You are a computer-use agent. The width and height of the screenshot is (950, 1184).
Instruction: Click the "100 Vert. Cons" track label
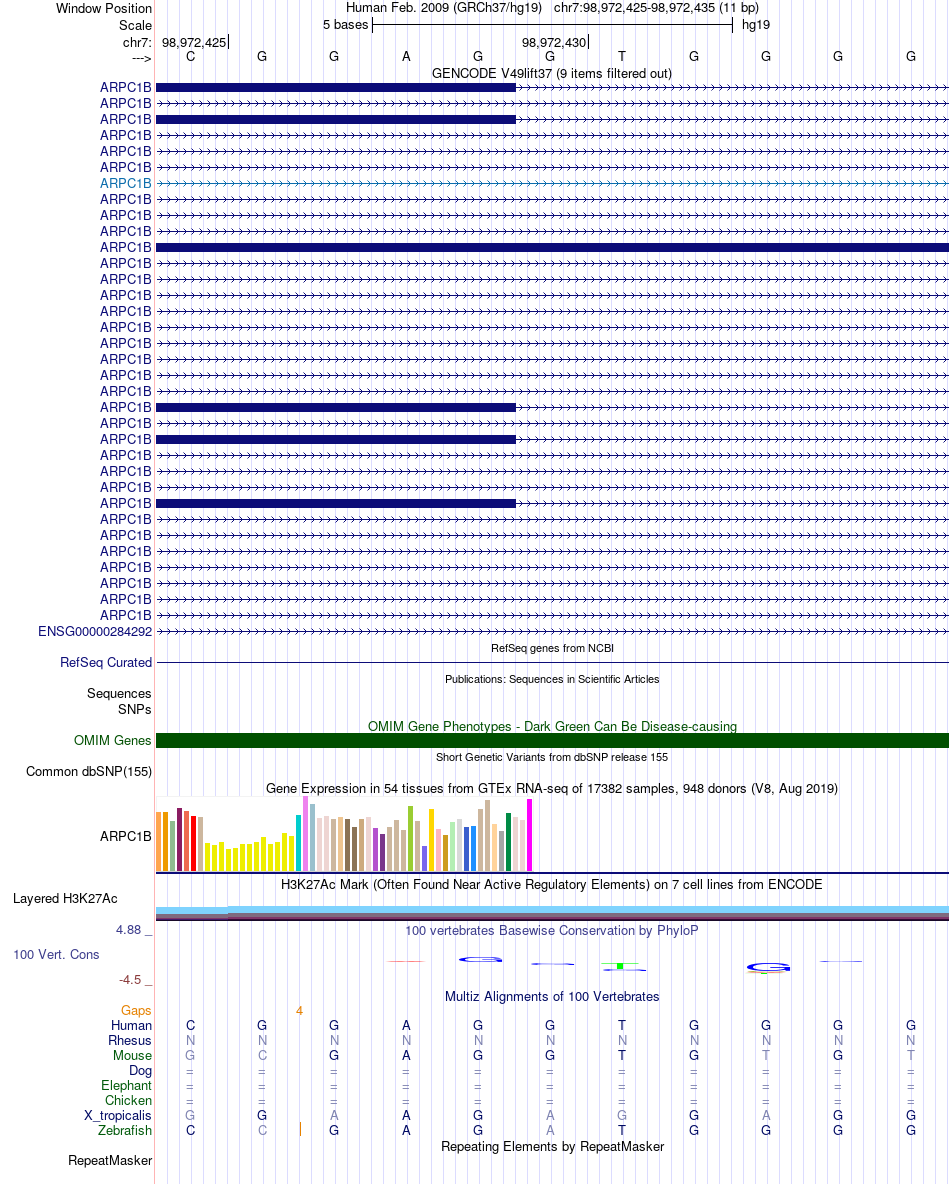coord(56,954)
